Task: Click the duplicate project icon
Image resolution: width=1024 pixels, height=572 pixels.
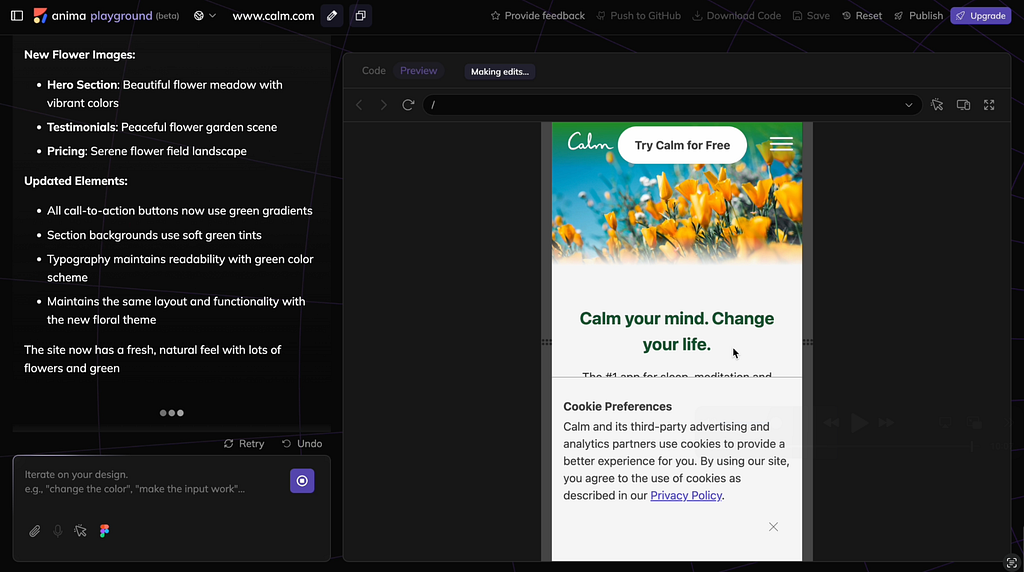Action: click(x=360, y=16)
